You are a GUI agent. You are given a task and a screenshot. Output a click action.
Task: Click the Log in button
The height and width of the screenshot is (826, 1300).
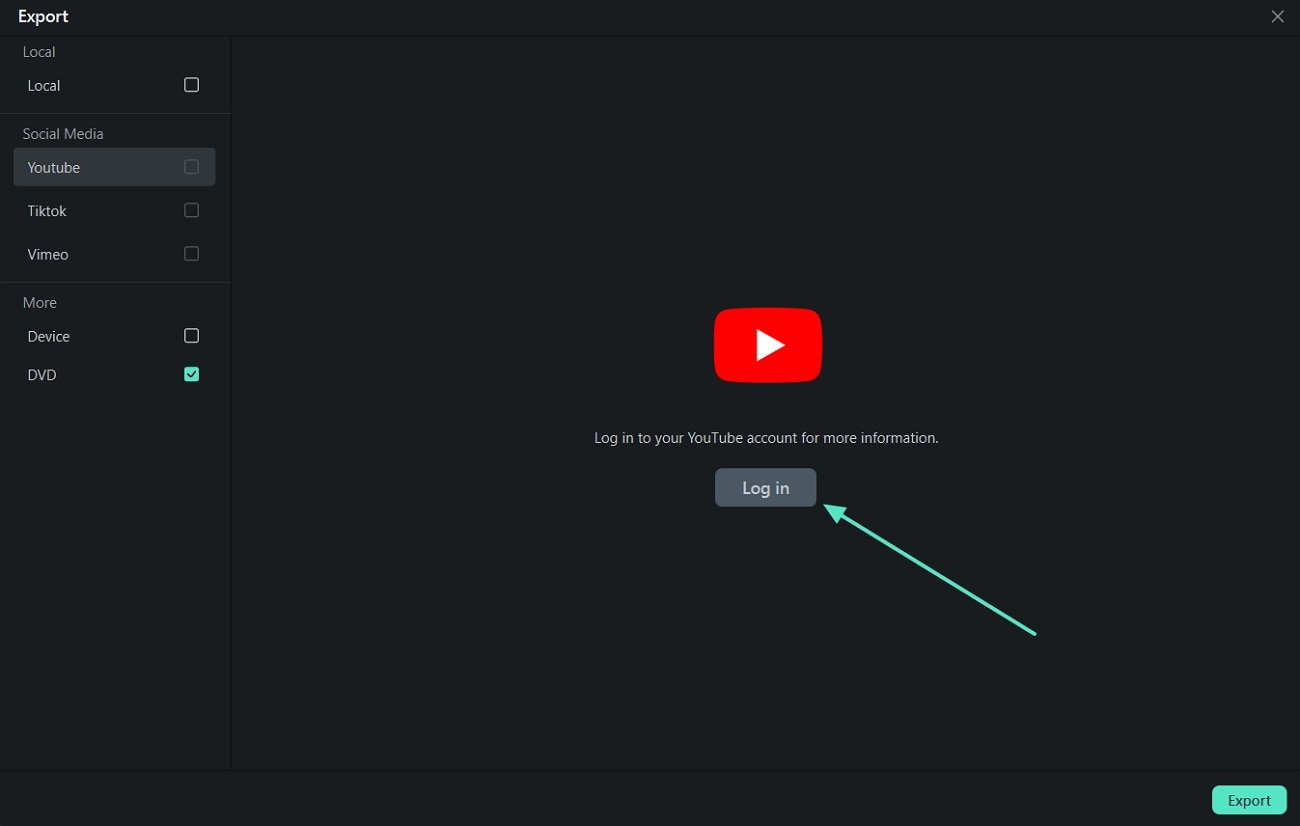765,488
